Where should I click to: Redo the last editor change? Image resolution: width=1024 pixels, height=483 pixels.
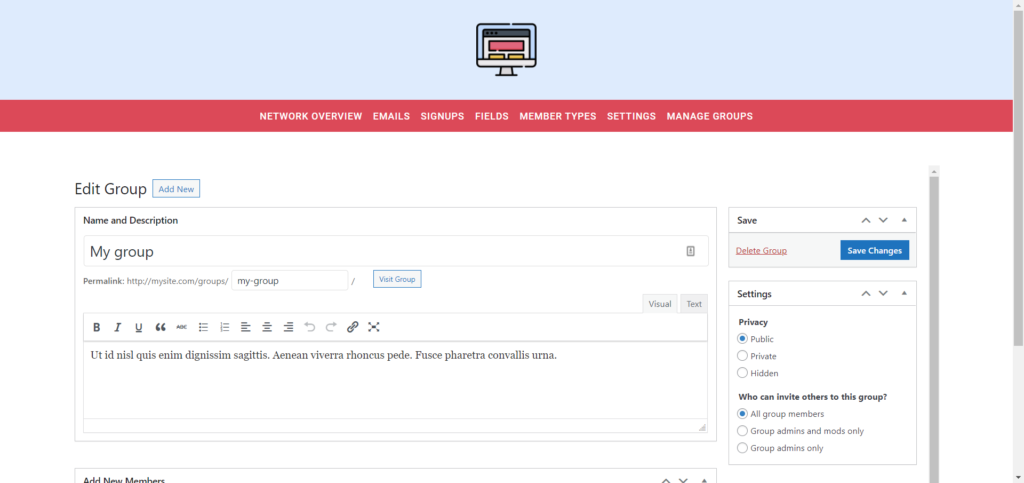pos(331,327)
